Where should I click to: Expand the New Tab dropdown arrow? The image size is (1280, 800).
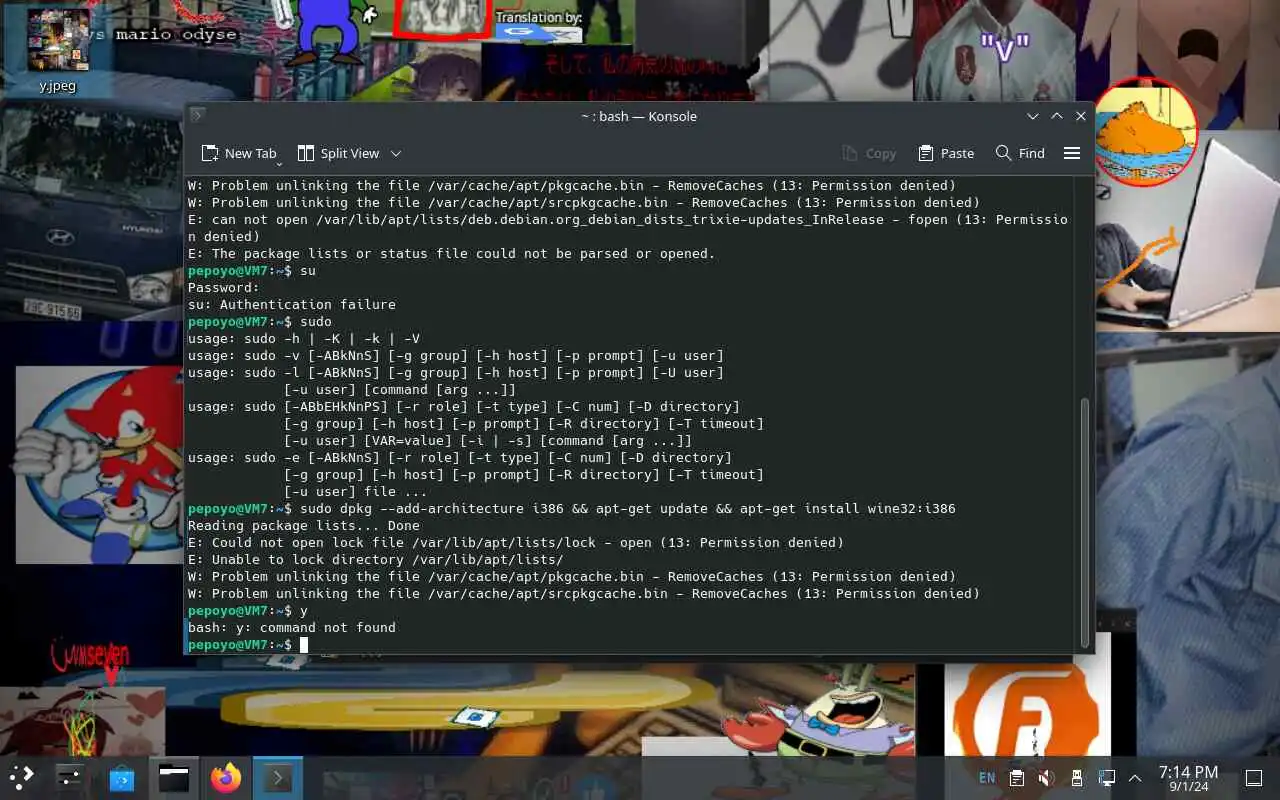(x=279, y=162)
